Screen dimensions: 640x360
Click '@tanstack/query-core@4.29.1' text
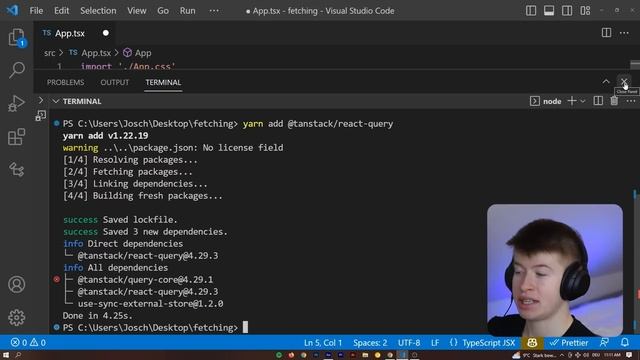coord(145,280)
